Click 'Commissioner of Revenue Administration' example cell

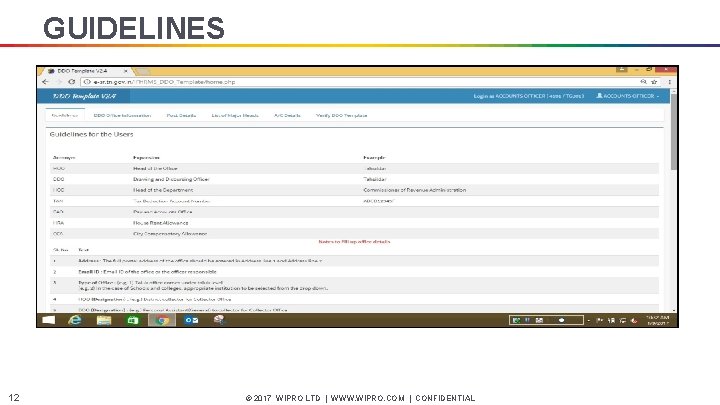414,190
